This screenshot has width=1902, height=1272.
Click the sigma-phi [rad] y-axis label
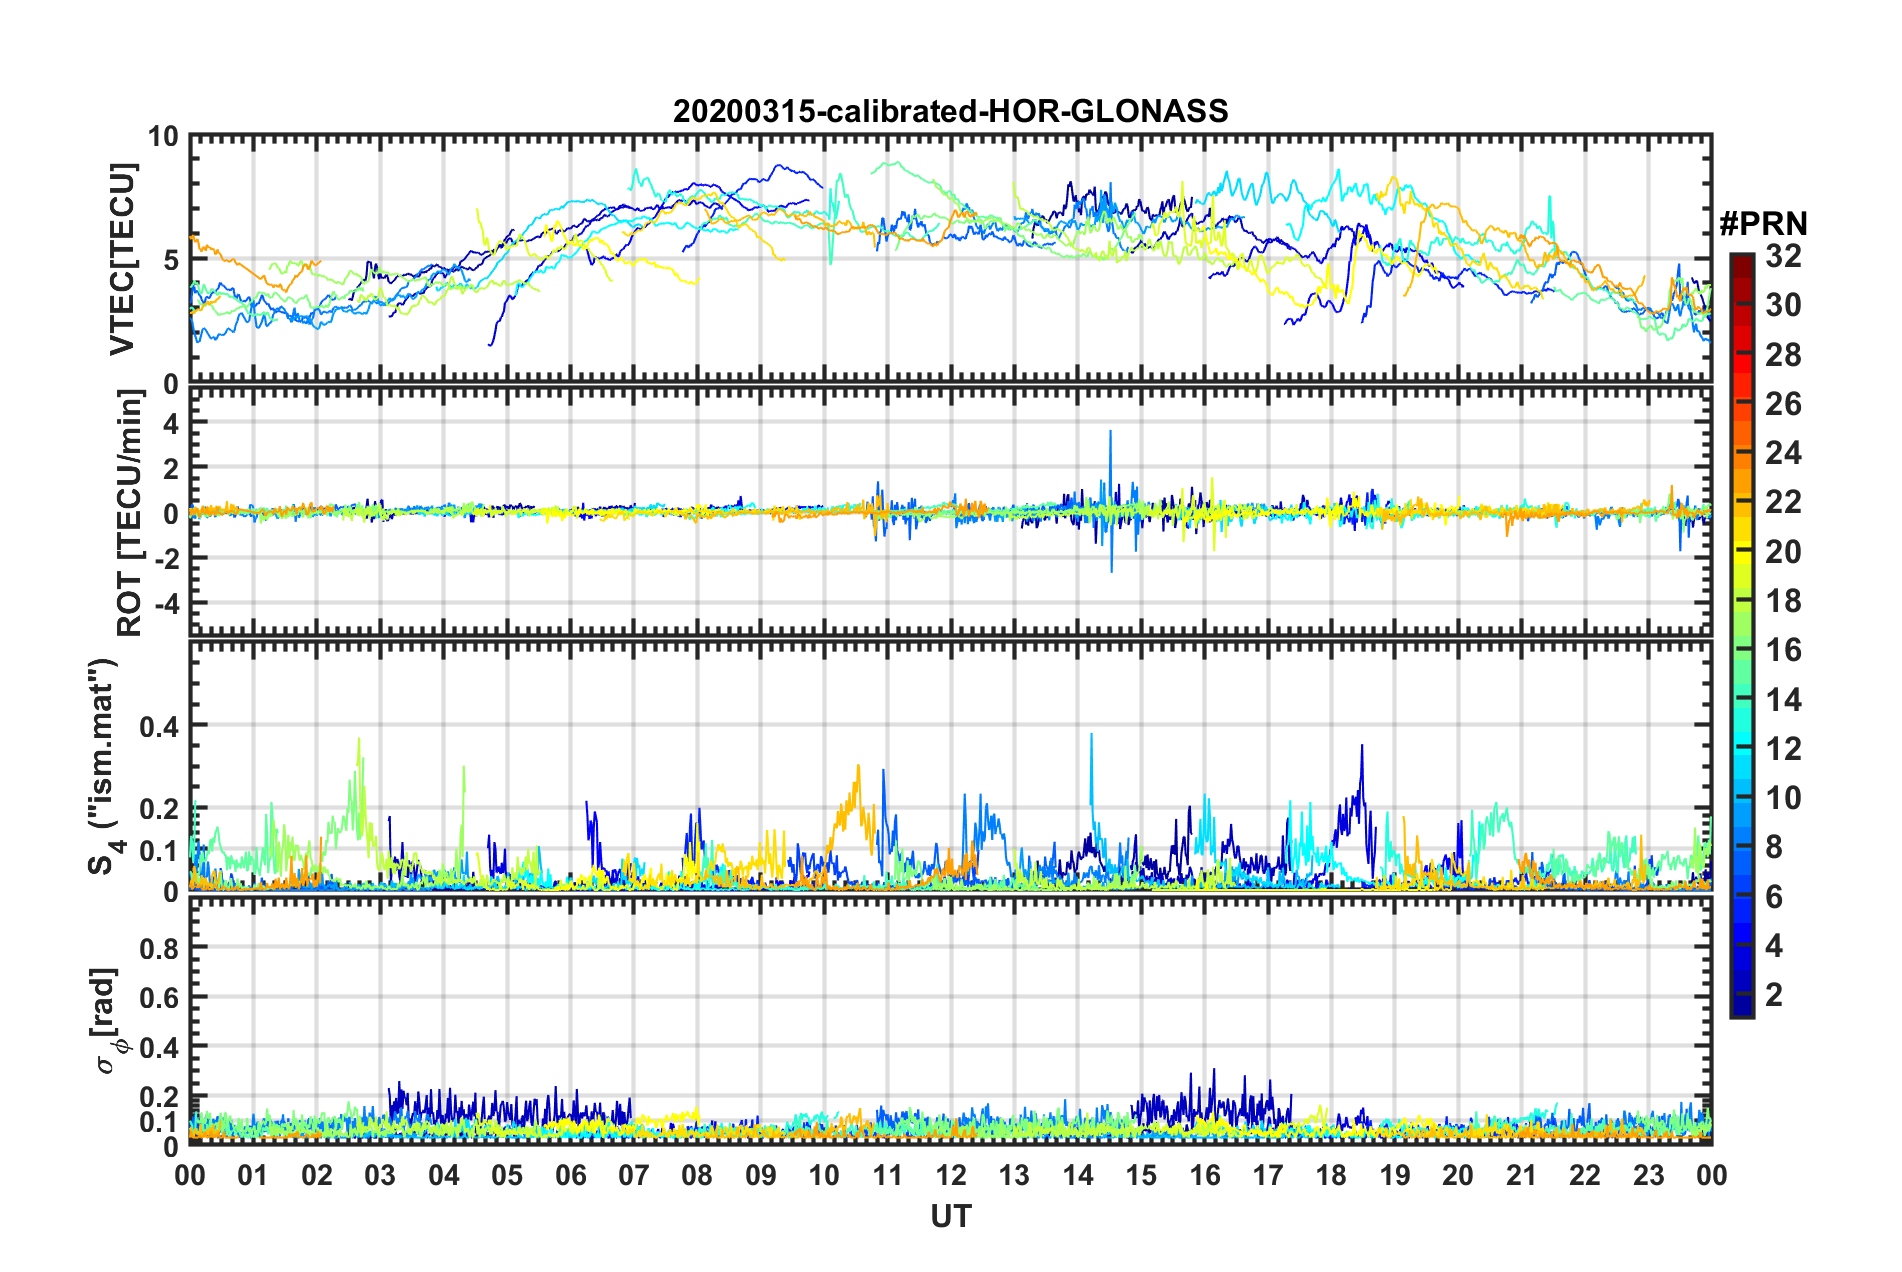(107, 1021)
